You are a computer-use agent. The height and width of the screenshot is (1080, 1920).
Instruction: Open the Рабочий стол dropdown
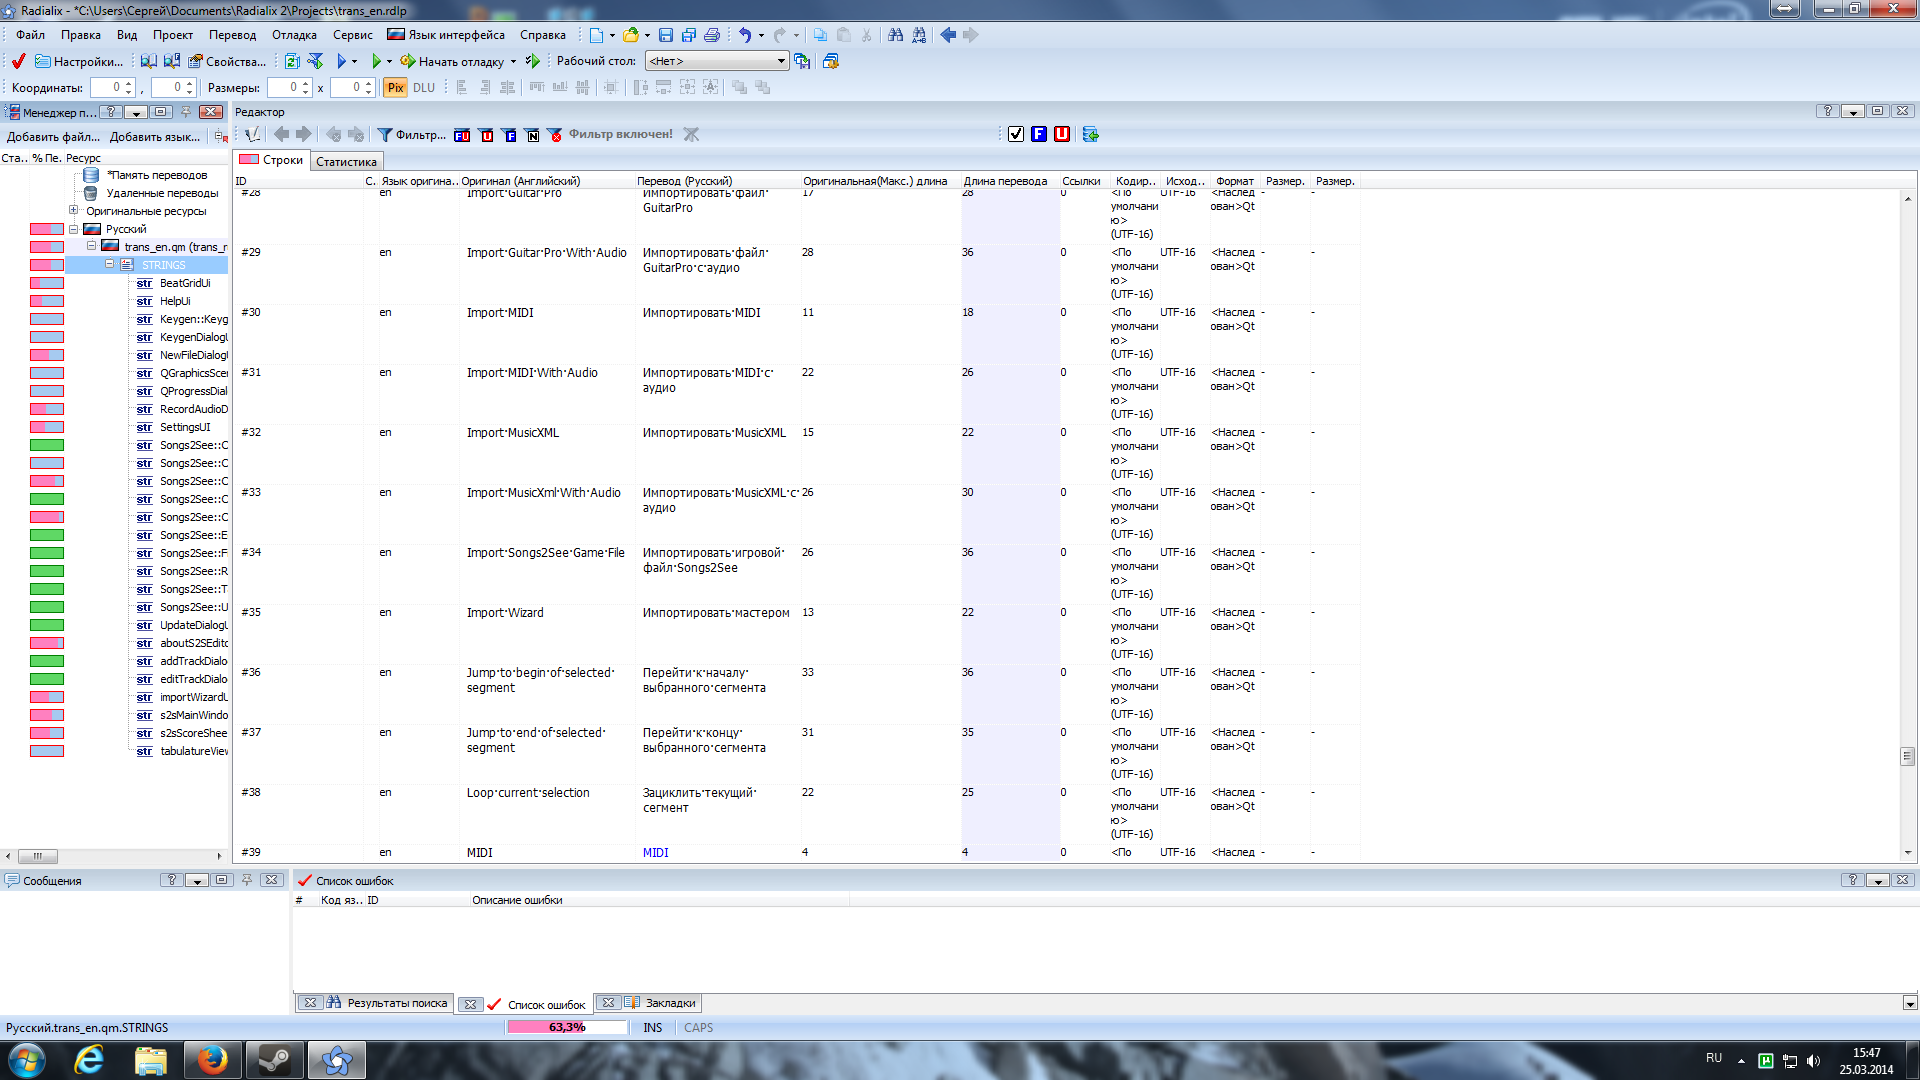717,61
